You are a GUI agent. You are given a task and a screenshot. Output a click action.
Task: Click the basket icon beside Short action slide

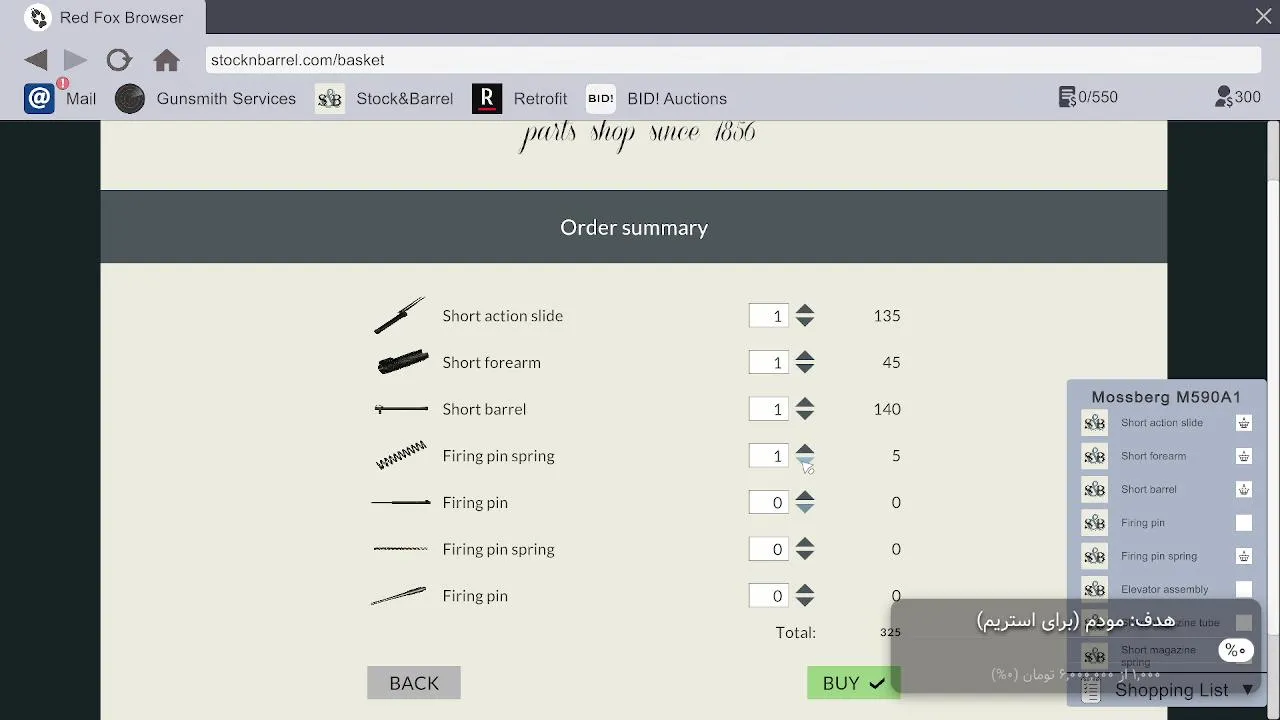click(x=1244, y=423)
